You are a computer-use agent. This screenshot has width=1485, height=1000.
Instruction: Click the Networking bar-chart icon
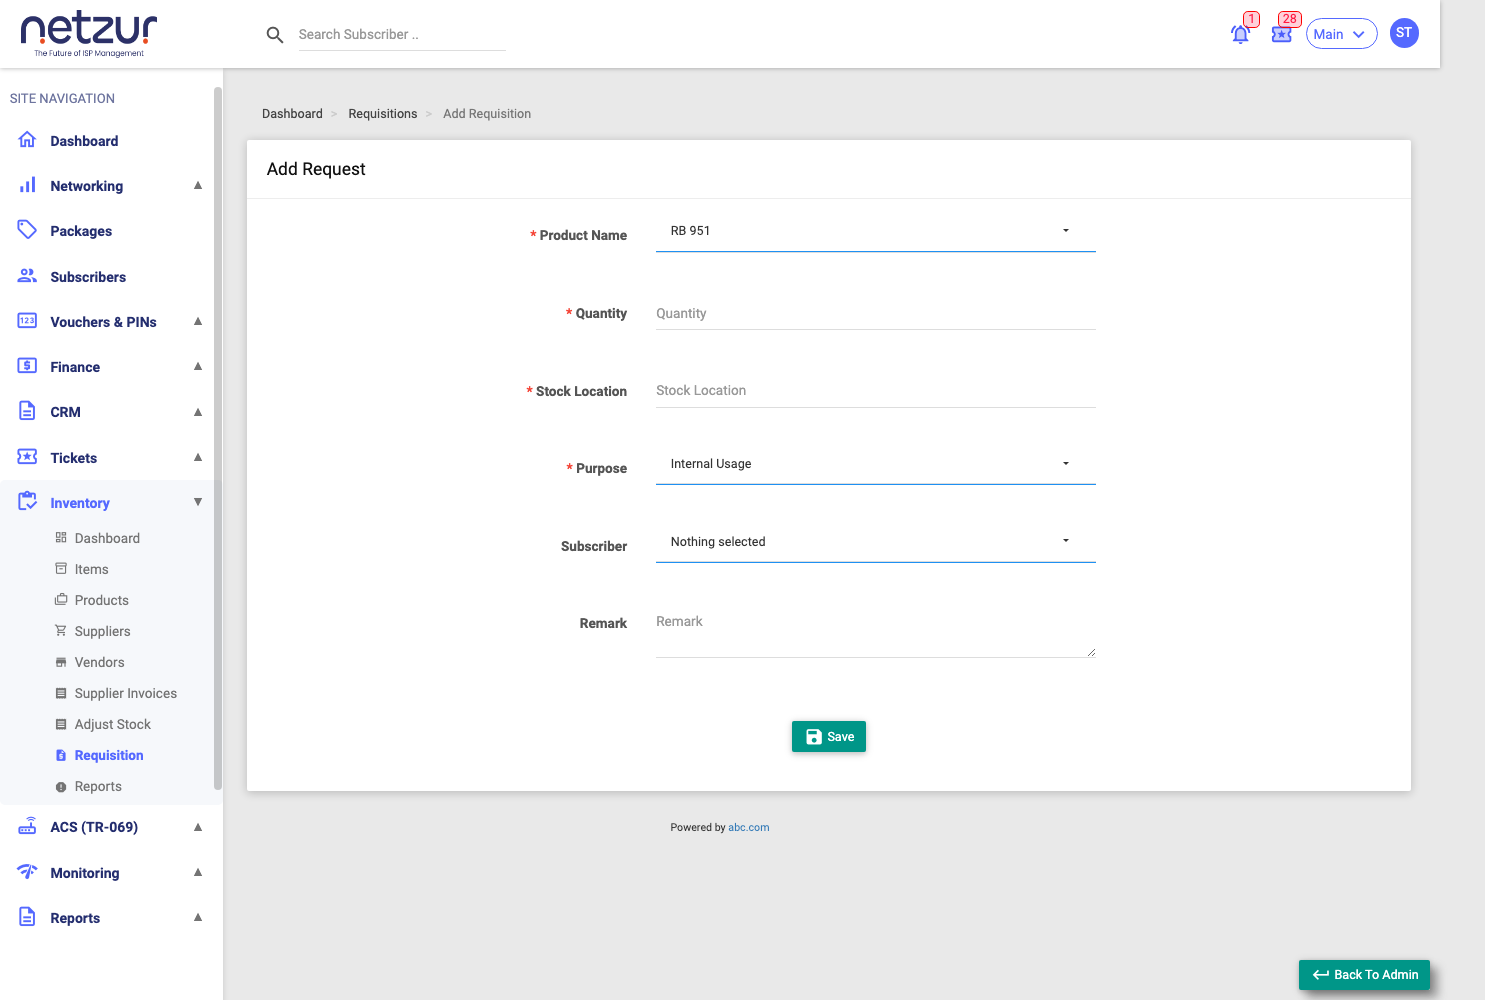[x=28, y=185]
